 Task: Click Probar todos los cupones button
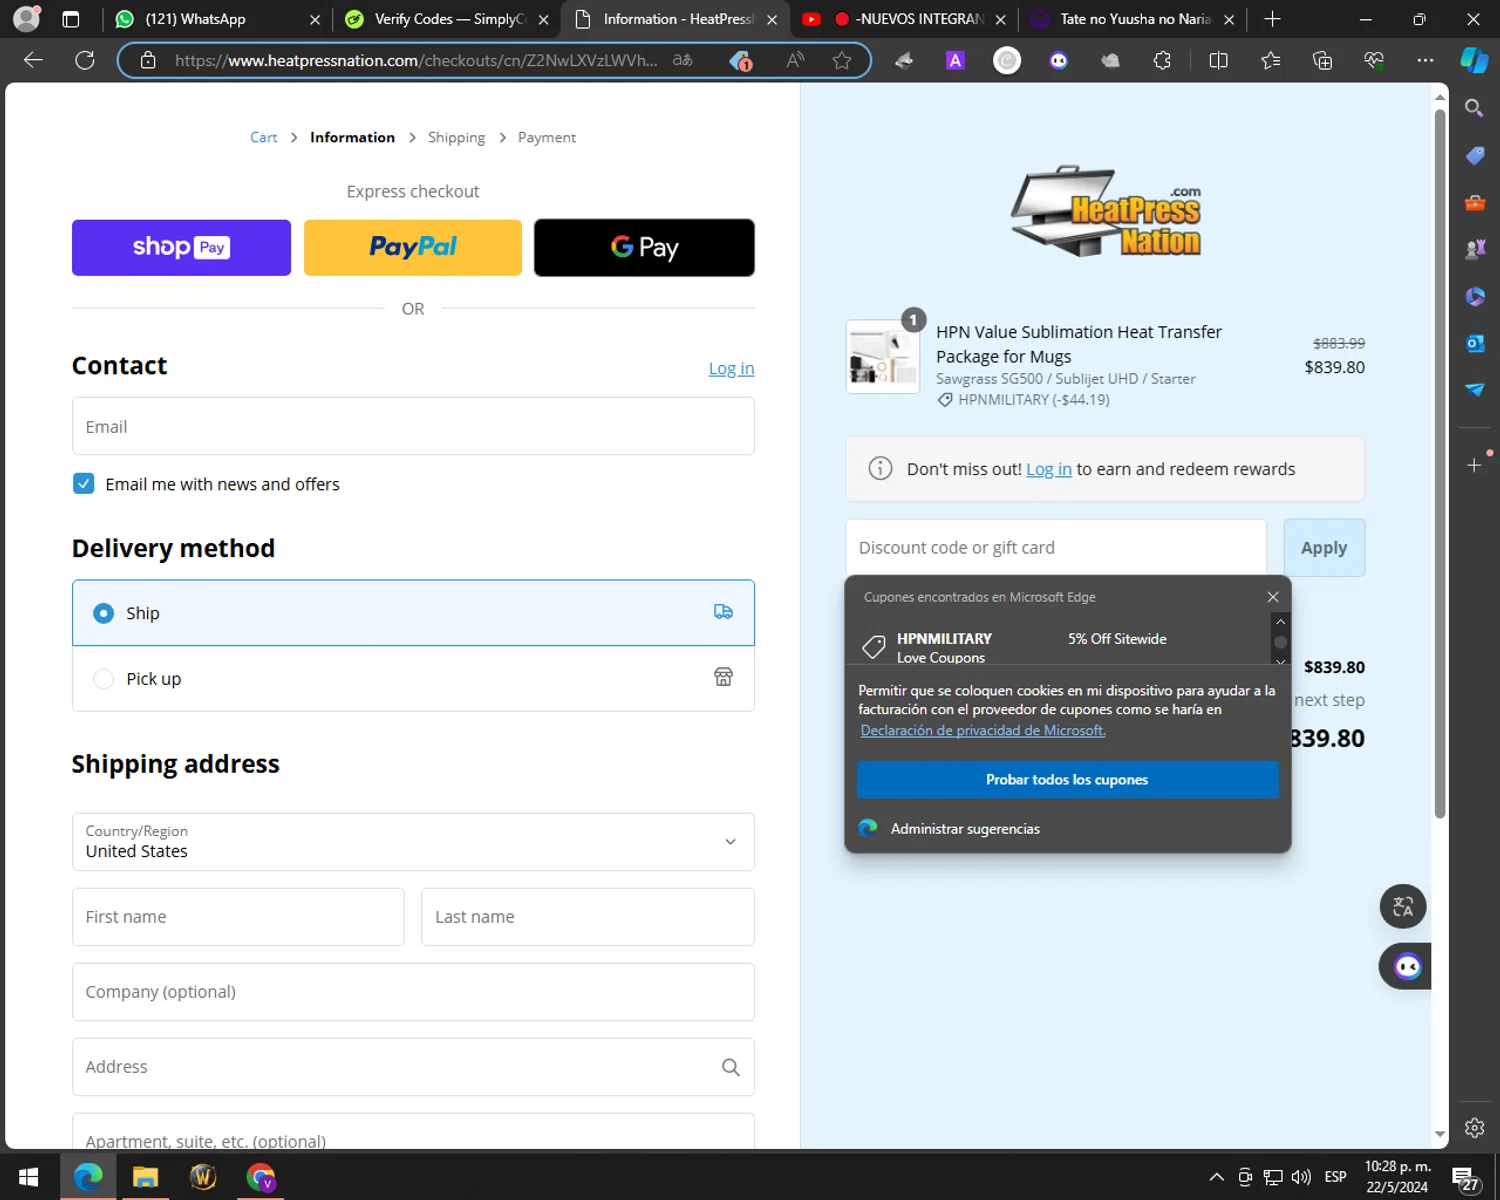pyautogui.click(x=1067, y=780)
